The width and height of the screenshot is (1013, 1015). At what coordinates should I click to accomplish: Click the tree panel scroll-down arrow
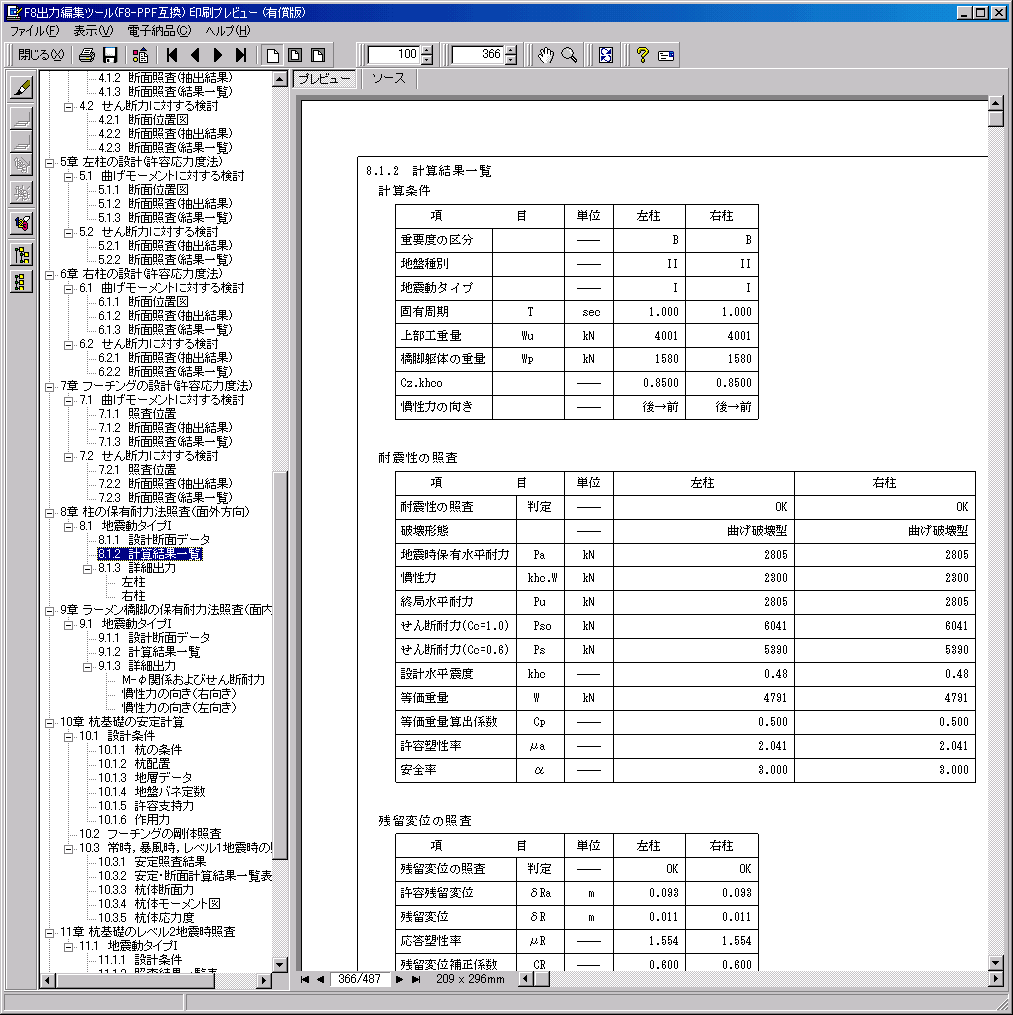(280, 965)
